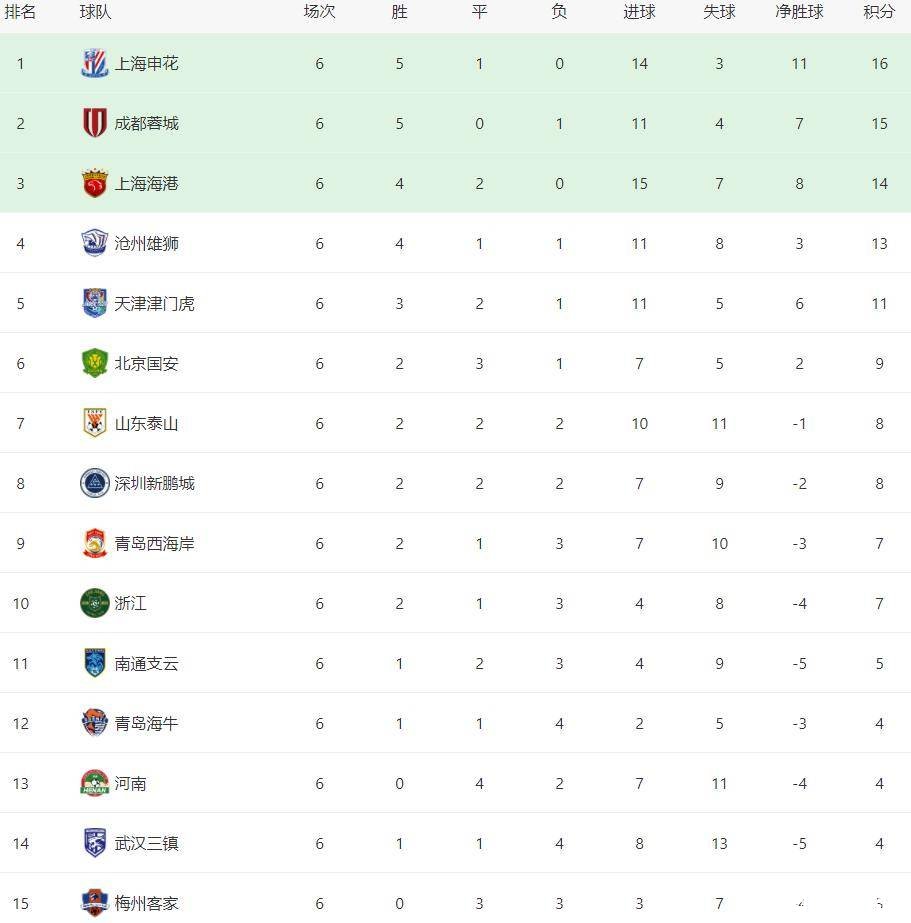The height and width of the screenshot is (923, 911).
Task: Click the Shandong Taishan team logo
Action: (94, 424)
